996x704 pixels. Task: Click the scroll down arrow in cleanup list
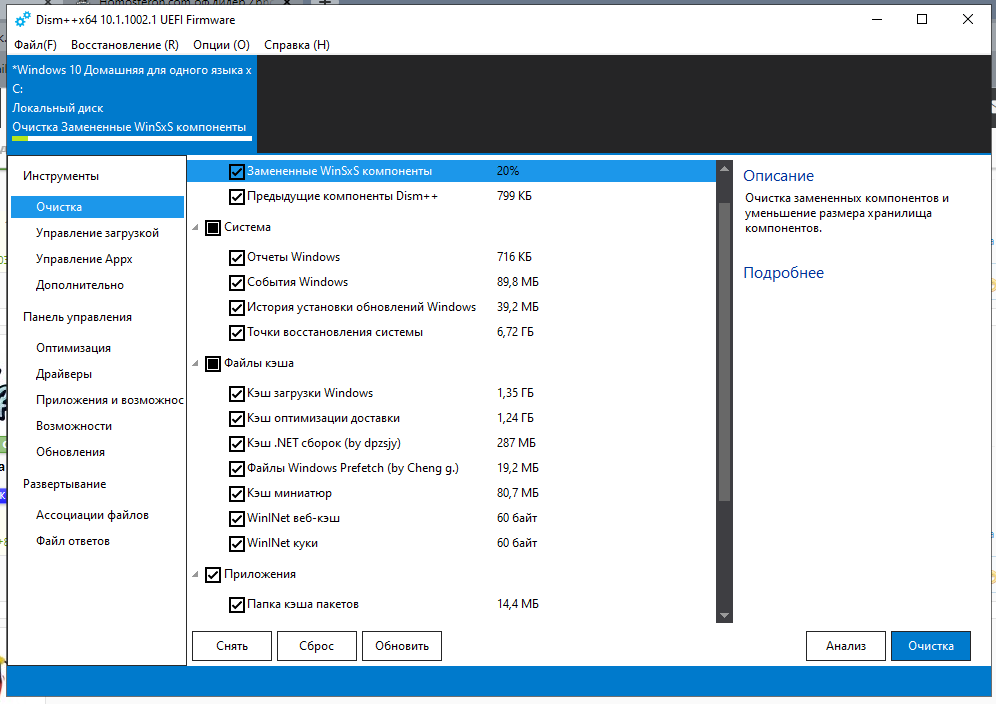pyautogui.click(x=725, y=614)
